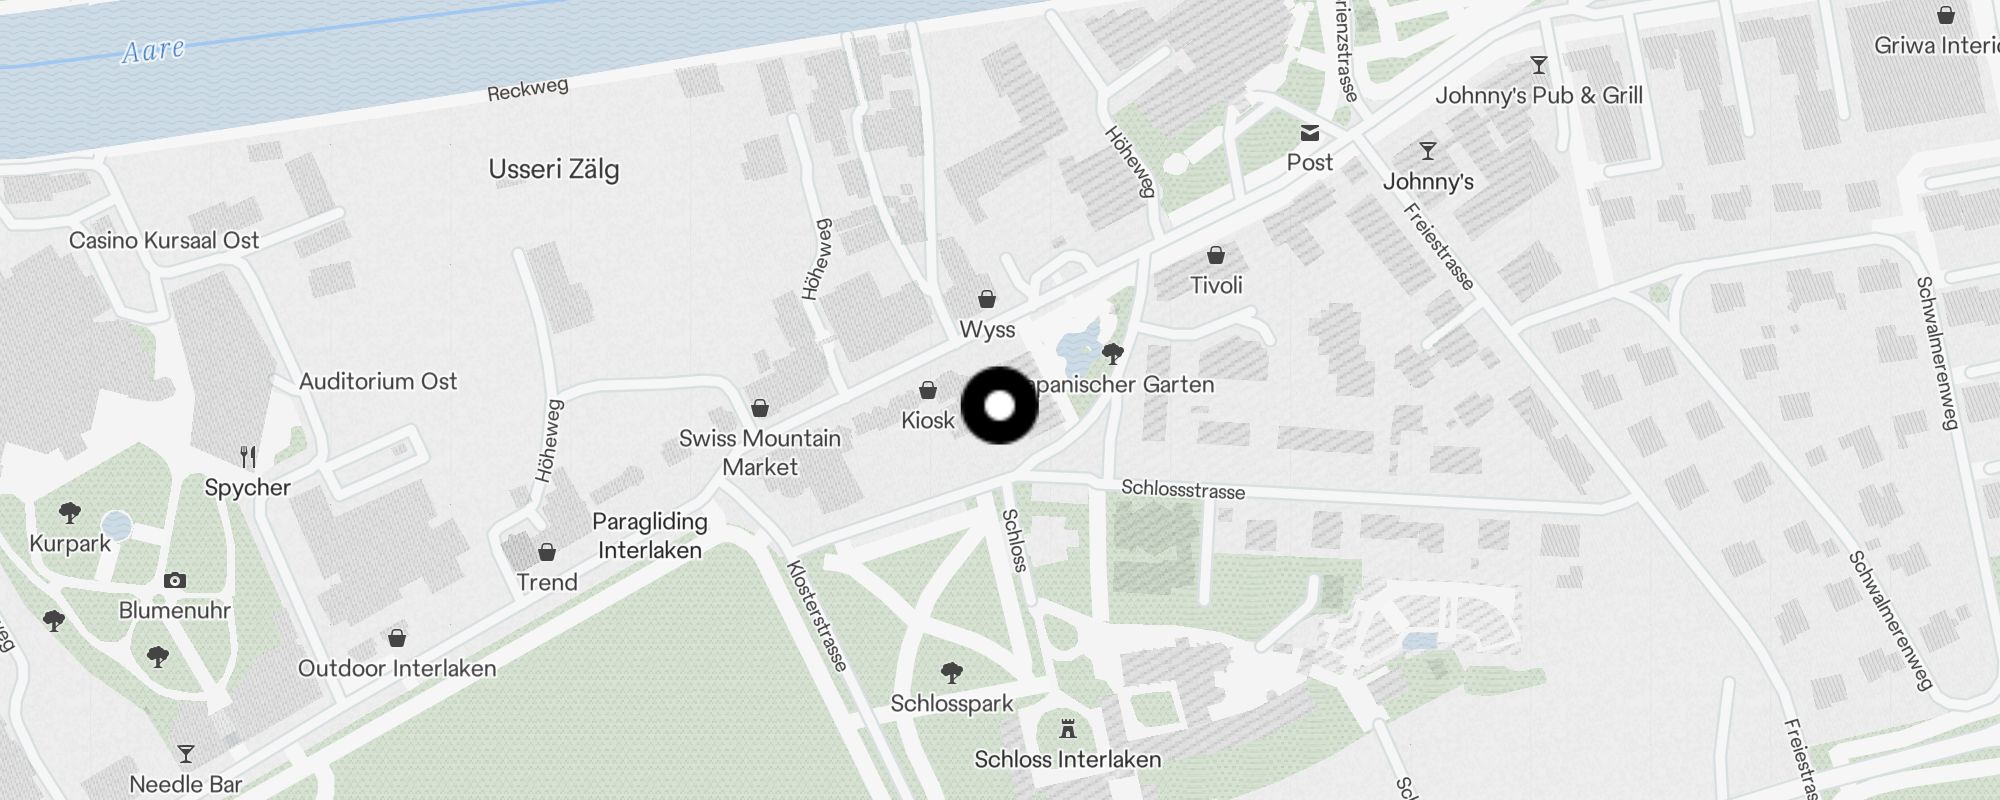This screenshot has width=2000, height=800.
Task: Click the Post office envelope icon
Action: pos(1309,133)
